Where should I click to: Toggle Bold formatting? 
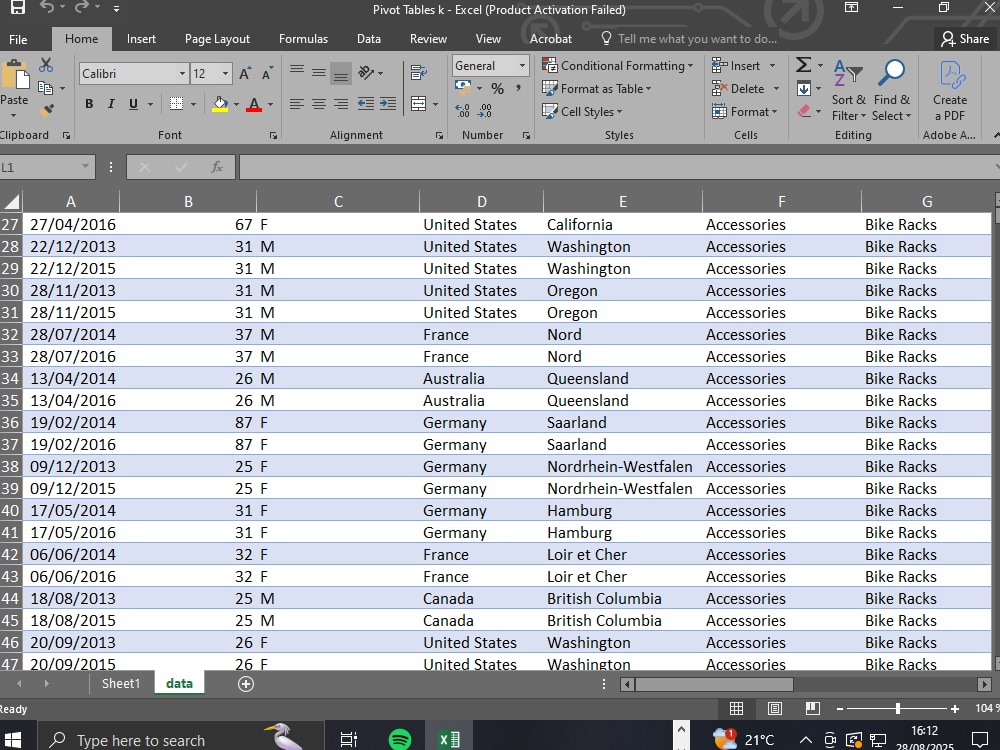point(89,104)
